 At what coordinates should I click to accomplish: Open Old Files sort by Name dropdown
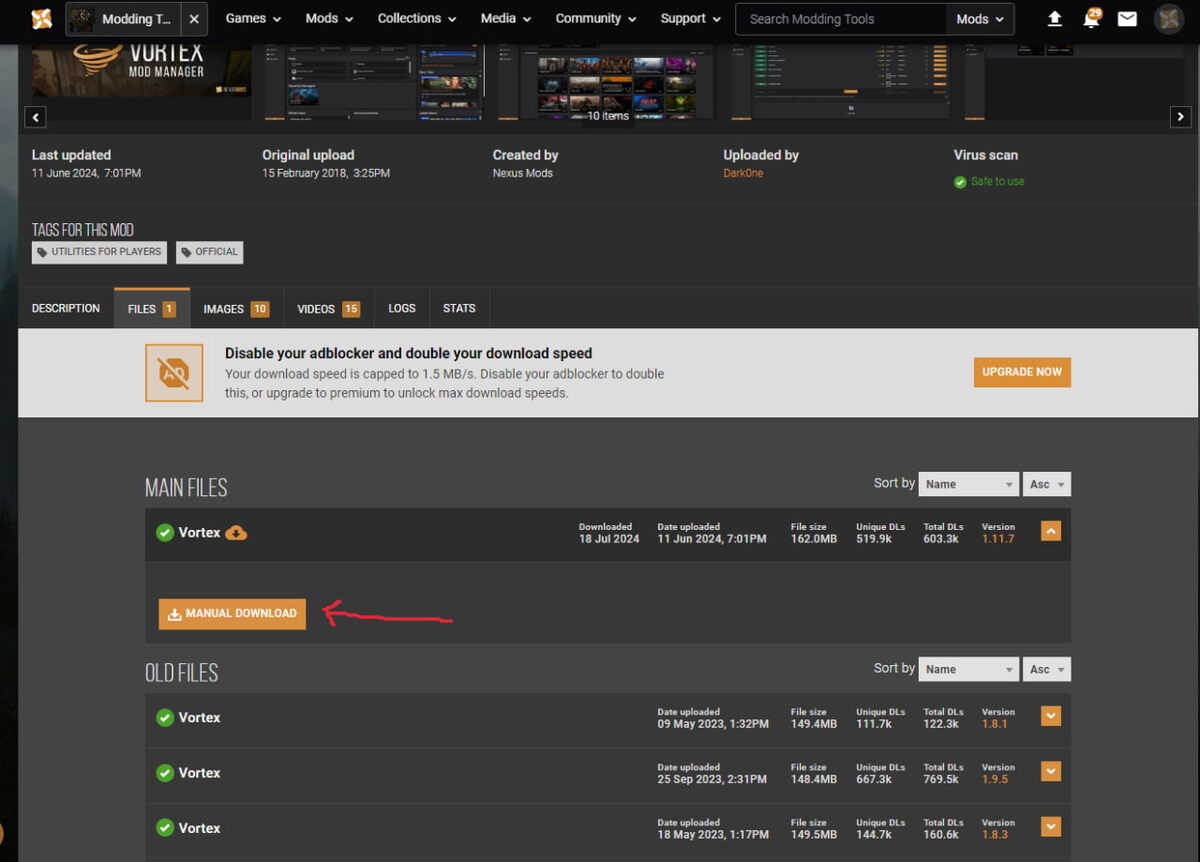(969, 669)
